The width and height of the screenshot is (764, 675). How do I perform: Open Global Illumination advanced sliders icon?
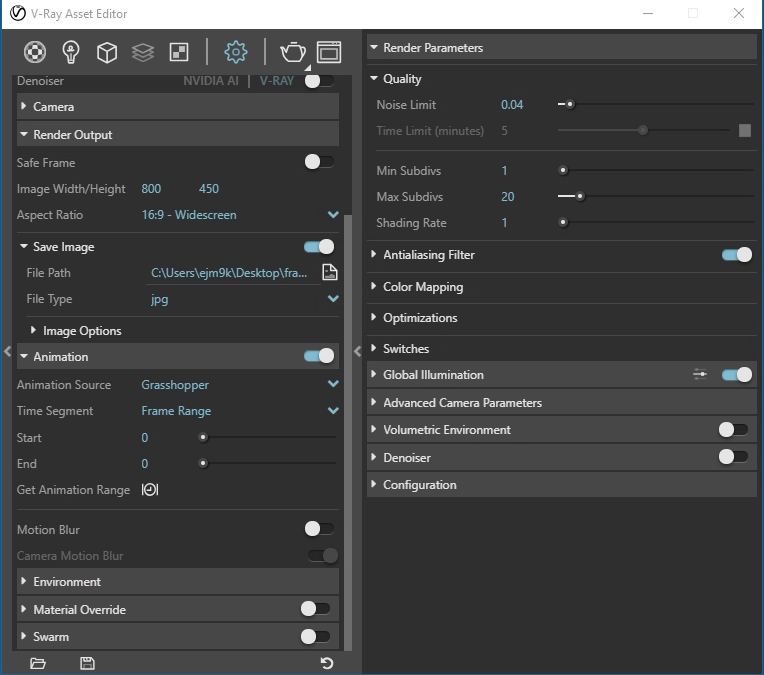[x=700, y=374]
